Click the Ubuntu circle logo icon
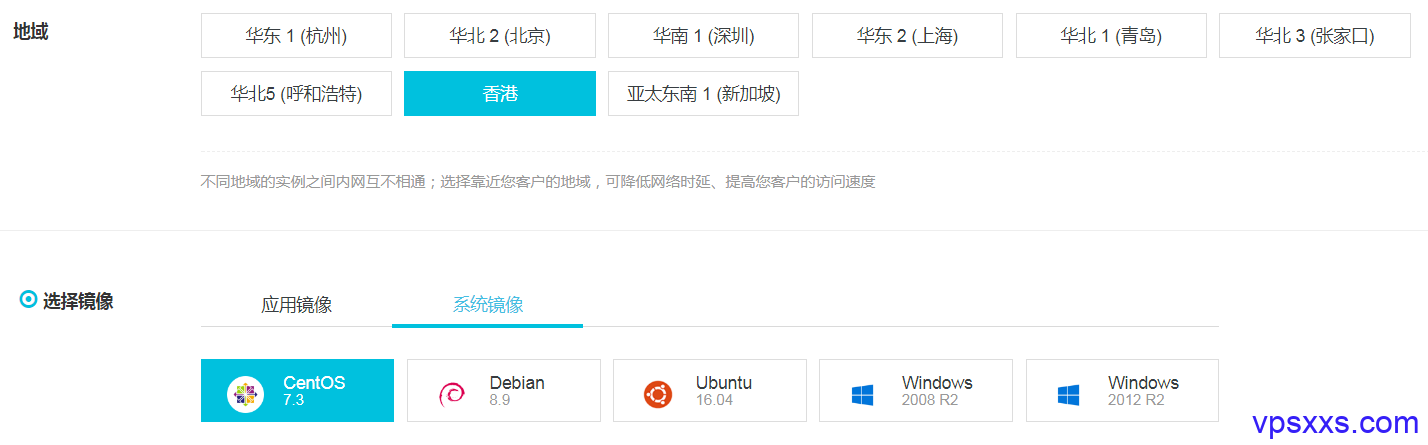 click(658, 394)
